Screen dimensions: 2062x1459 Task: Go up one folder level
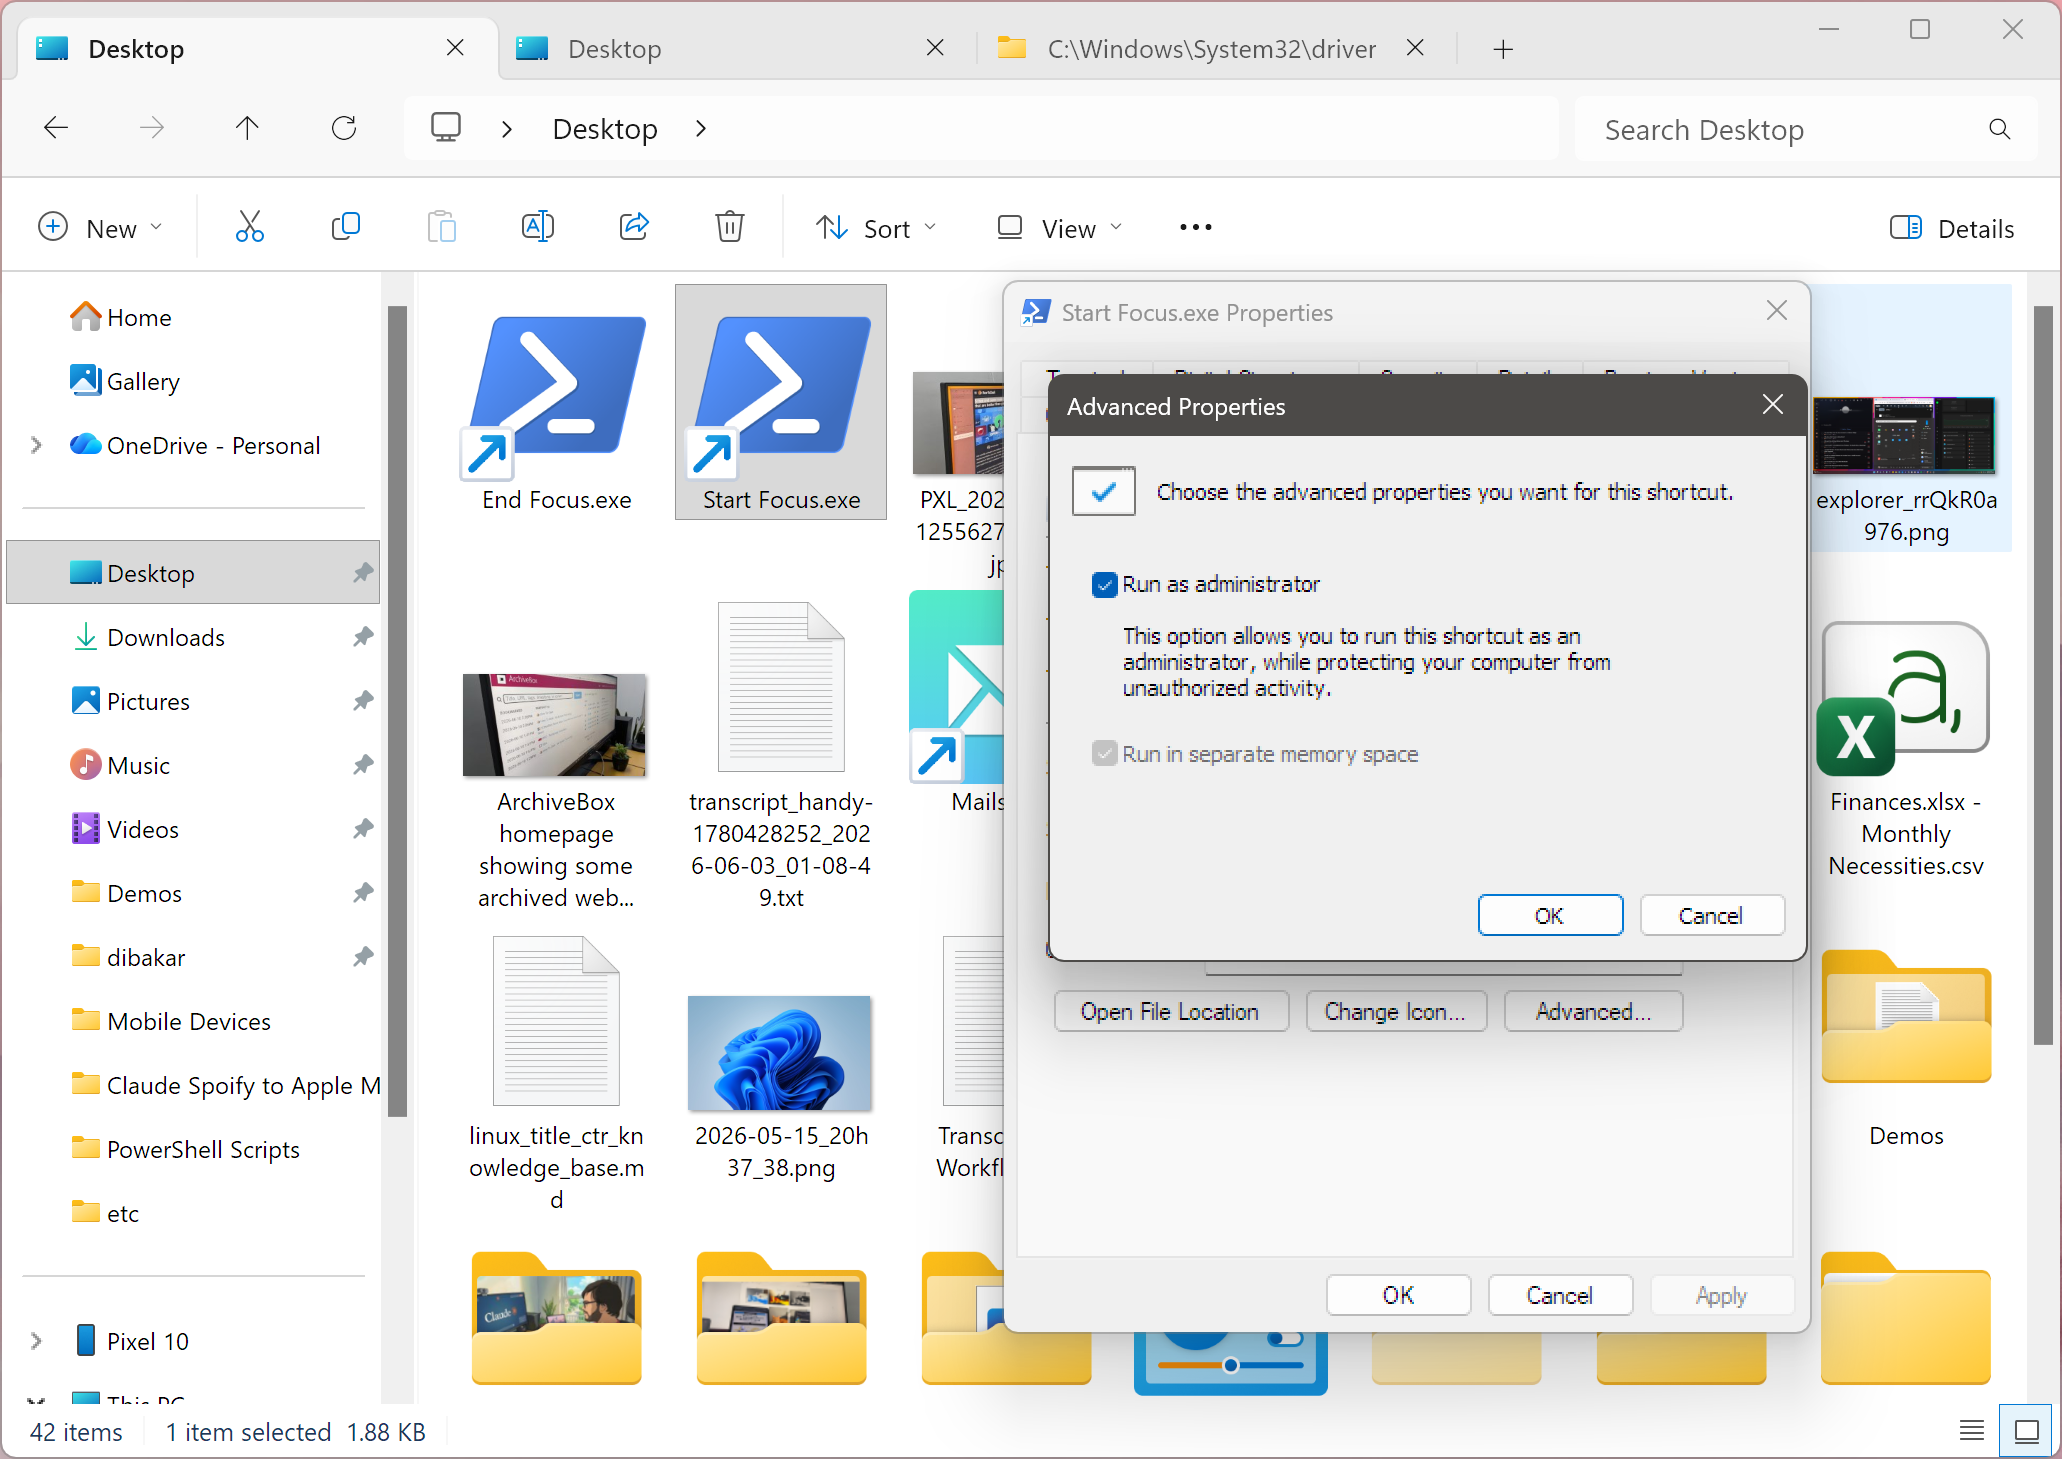tap(247, 128)
